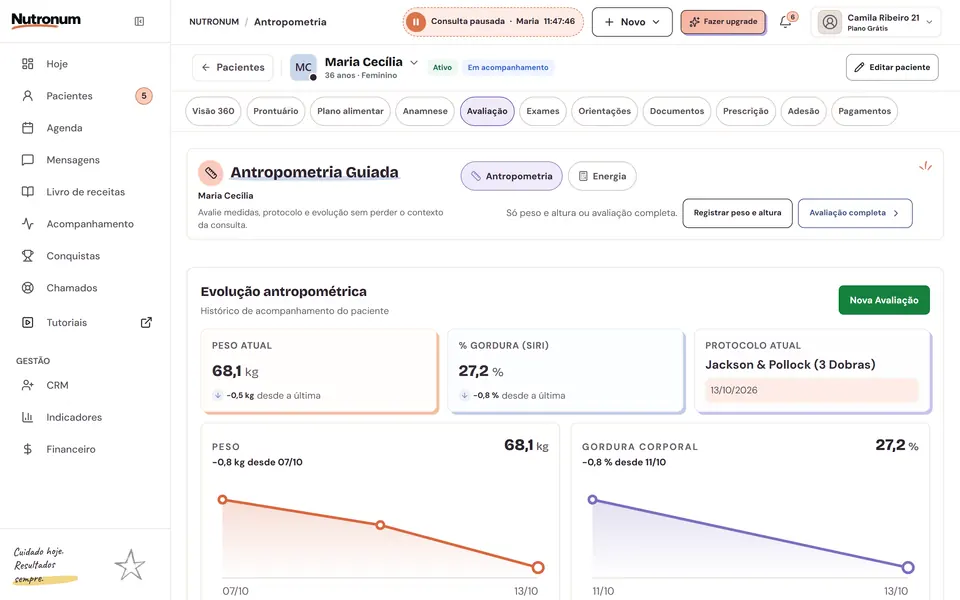Click the MC patient avatar
This screenshot has height=600, width=960.
[303, 67]
